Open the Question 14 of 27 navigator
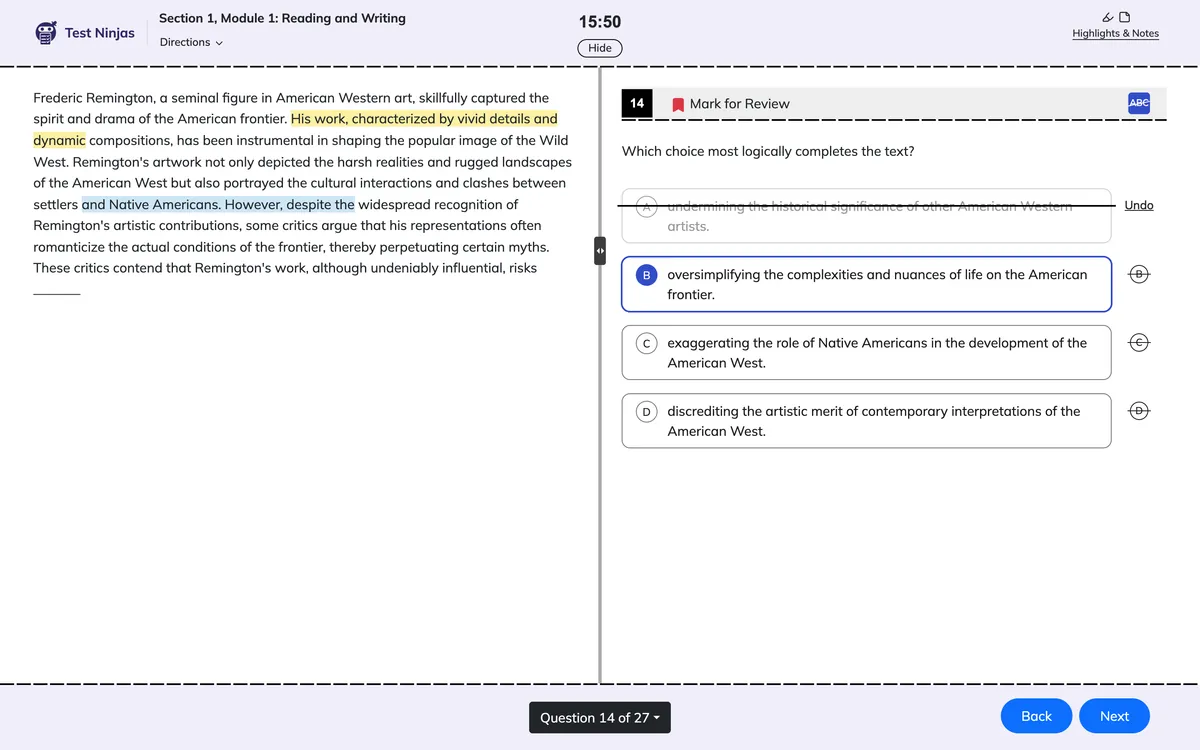Image resolution: width=1200 pixels, height=750 pixels. [600, 717]
